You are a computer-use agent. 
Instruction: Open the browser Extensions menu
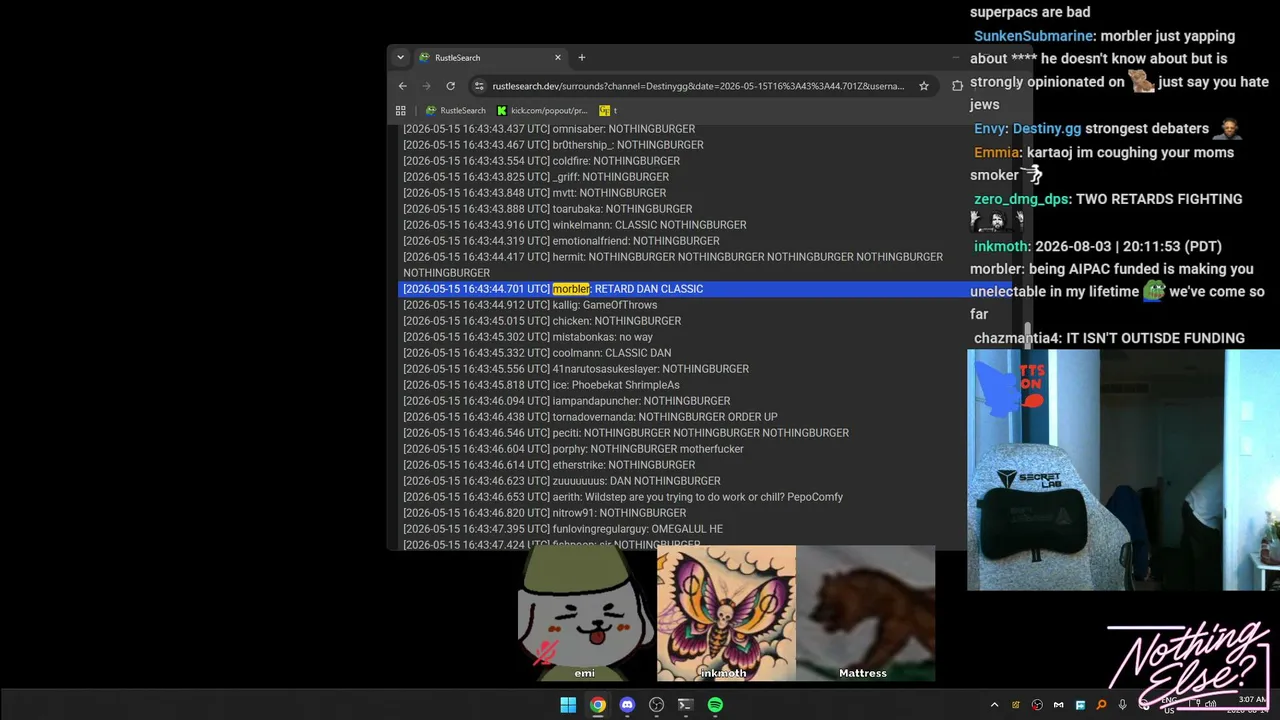[957, 86]
